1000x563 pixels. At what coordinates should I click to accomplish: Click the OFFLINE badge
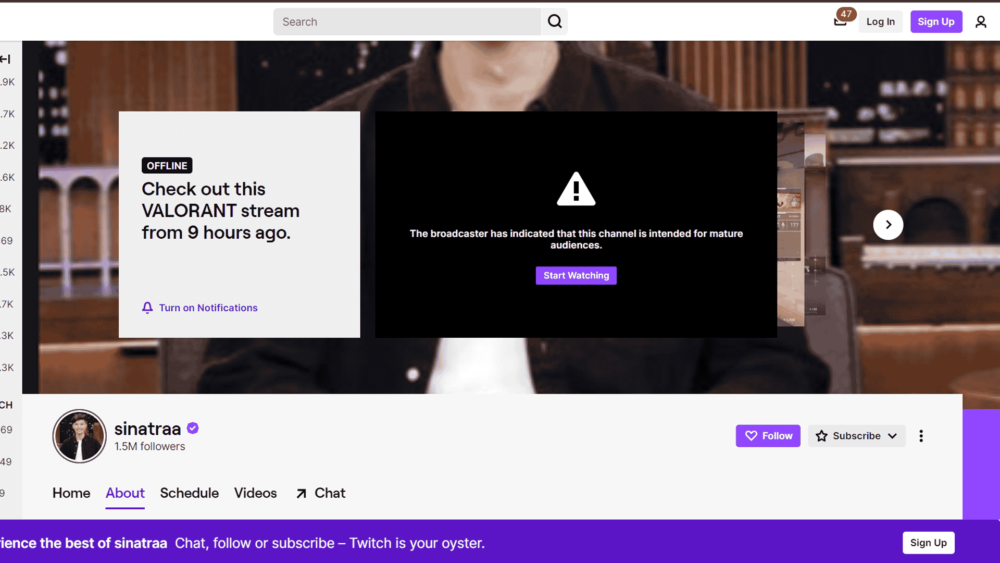pos(166,166)
